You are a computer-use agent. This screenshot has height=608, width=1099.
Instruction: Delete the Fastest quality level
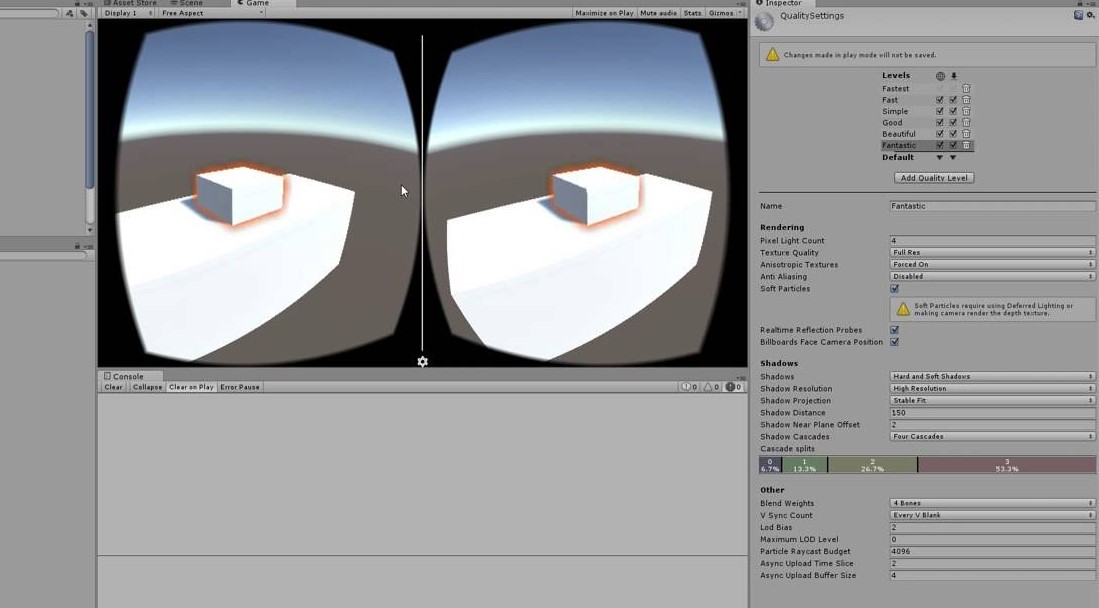(x=966, y=88)
